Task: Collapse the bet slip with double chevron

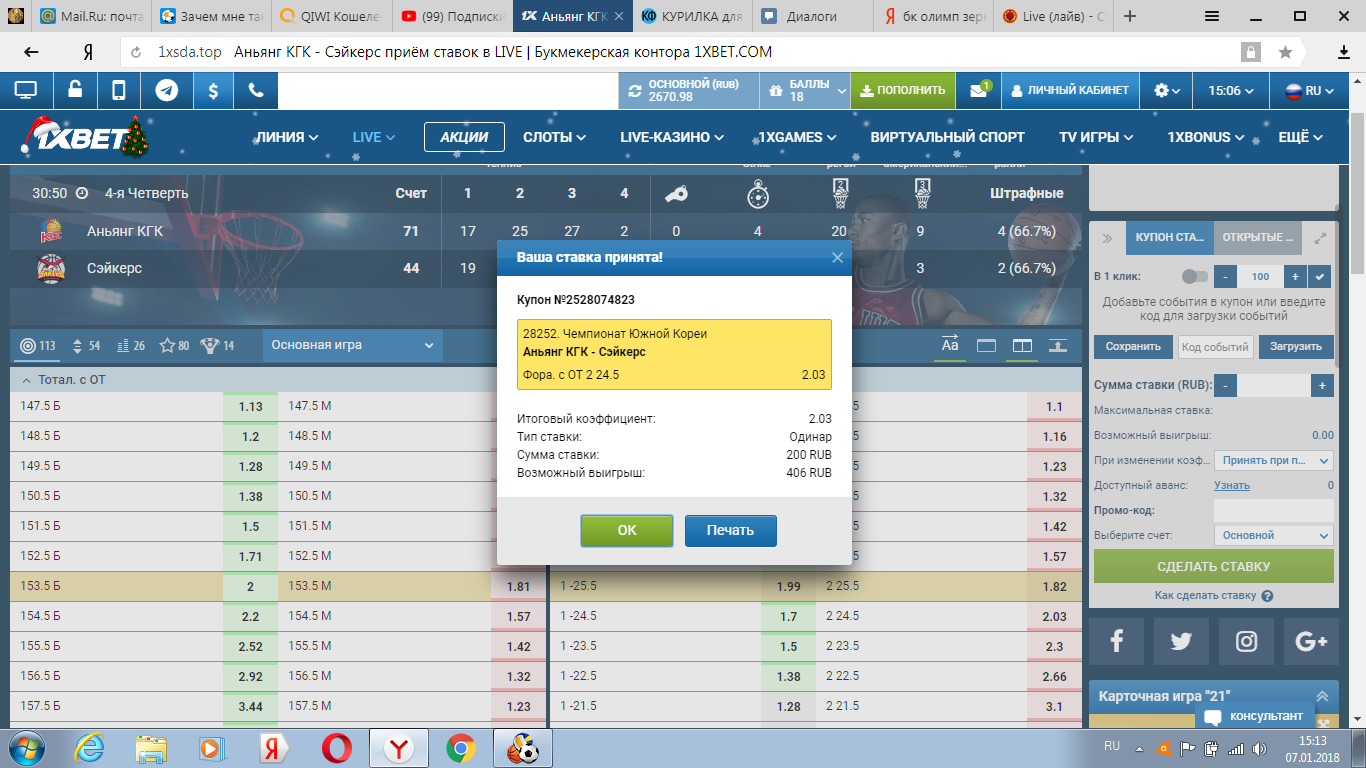Action: point(1107,238)
